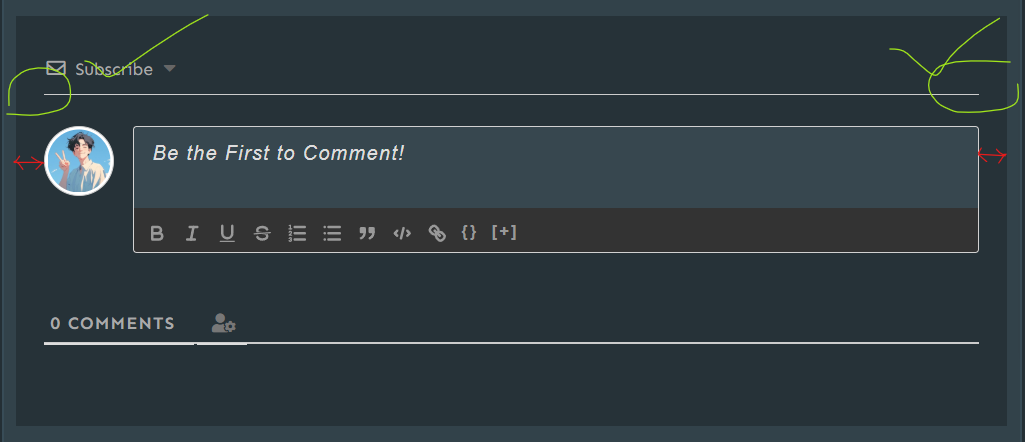Insert a spoiler with the [+] button
Viewport: 1025px width, 442px height.
tap(504, 232)
